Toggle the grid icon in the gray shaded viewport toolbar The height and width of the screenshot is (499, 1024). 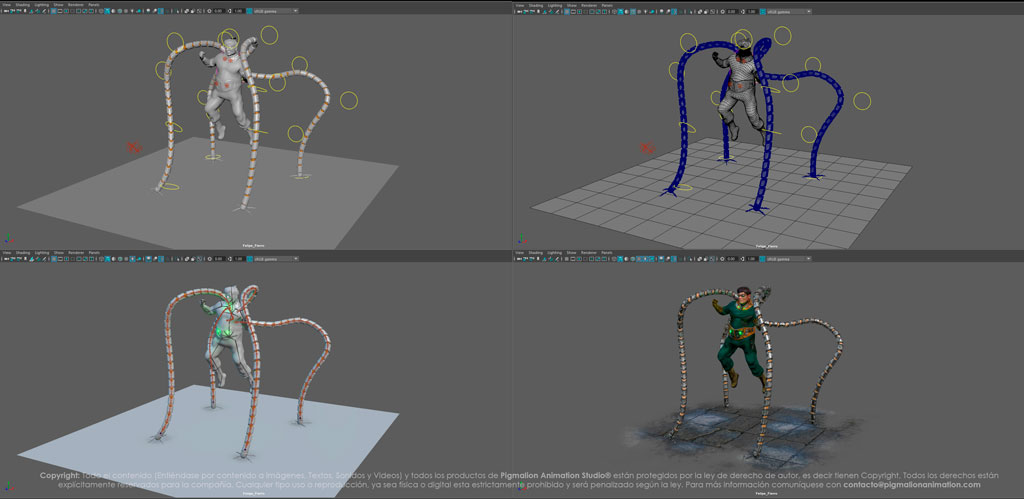[x=54, y=11]
